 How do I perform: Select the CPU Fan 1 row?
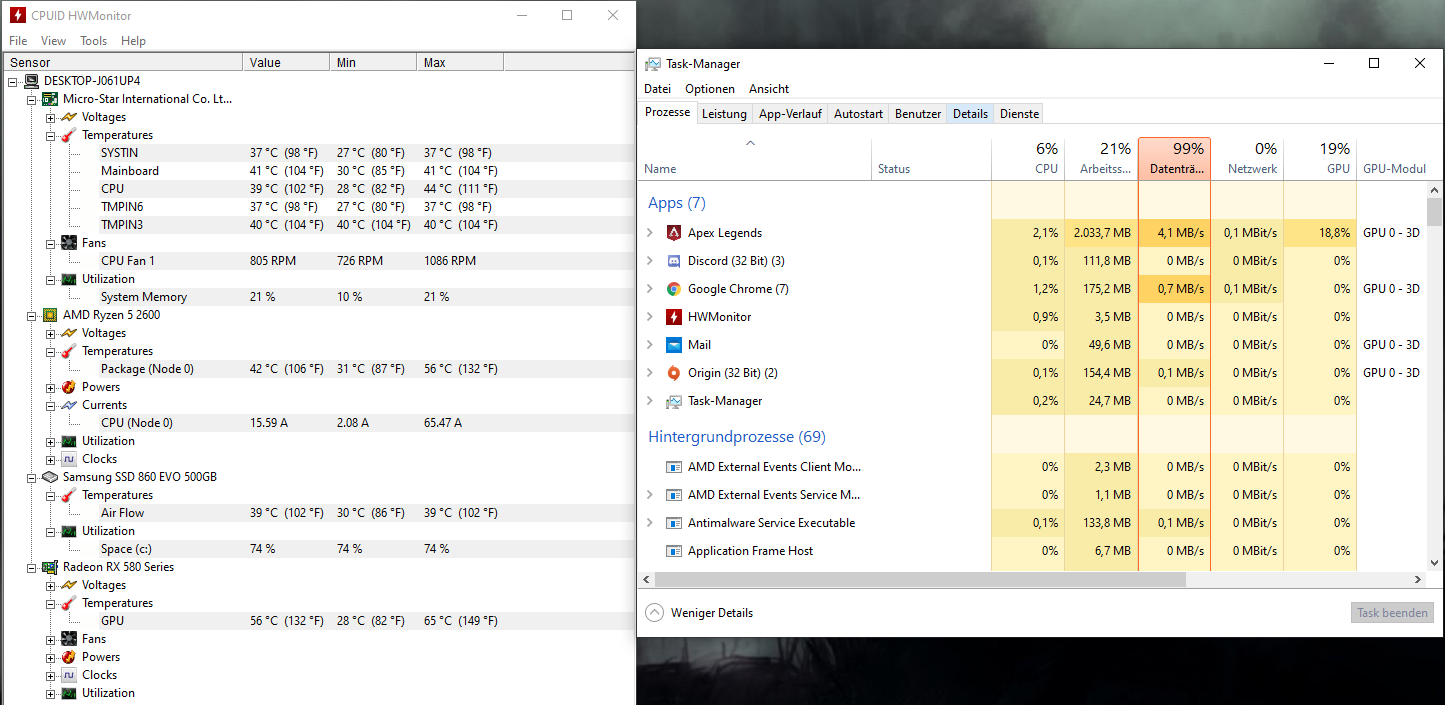point(319,261)
